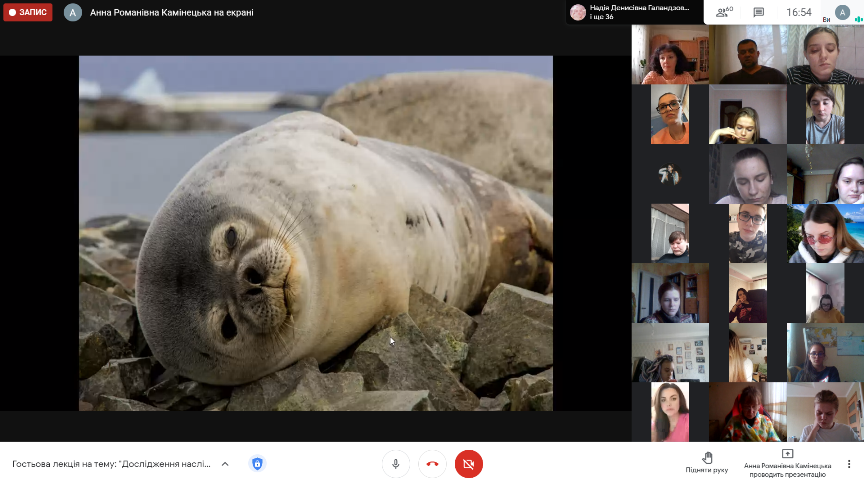This screenshot has height=486, width=864.
Task: Click the red recording indicator badge
Action: 27,12
